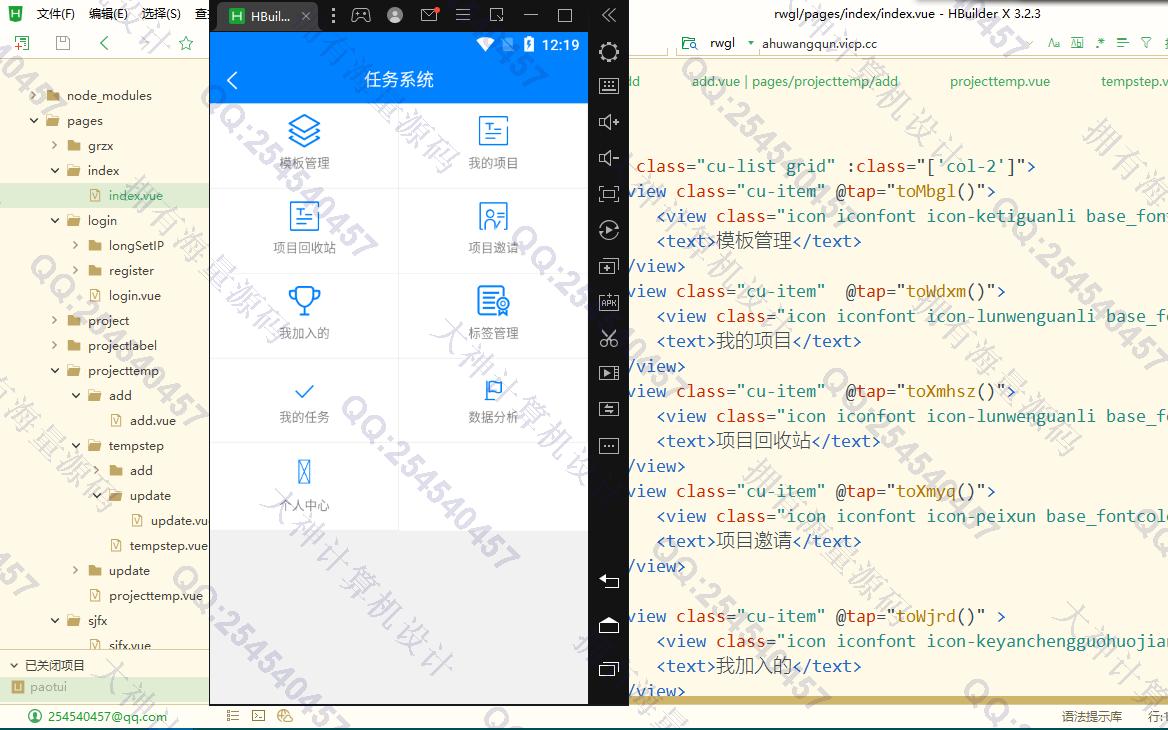
Task: Expand the grzx folder
Action: (x=54, y=145)
